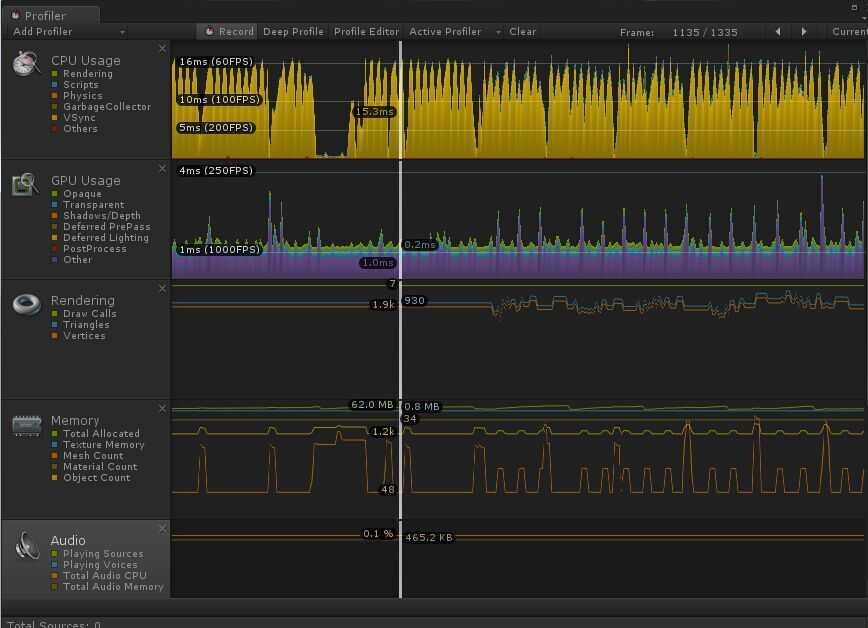This screenshot has height=628, width=868.
Task: Toggle the CPU Others series swatch
Action: (55, 128)
